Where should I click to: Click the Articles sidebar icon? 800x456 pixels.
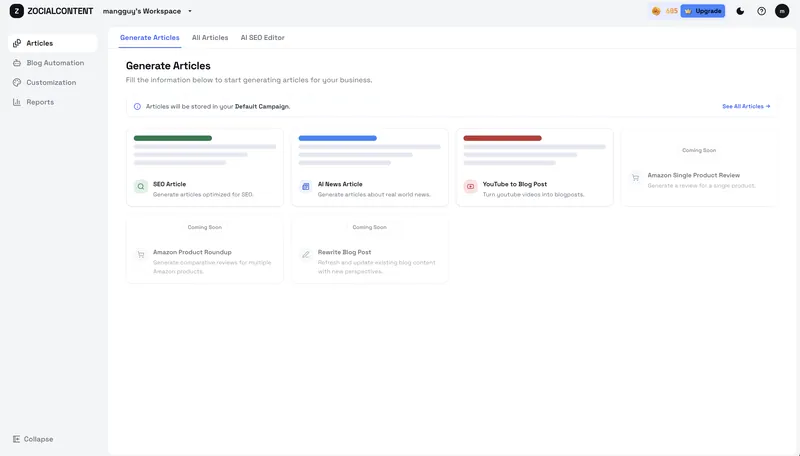17,43
